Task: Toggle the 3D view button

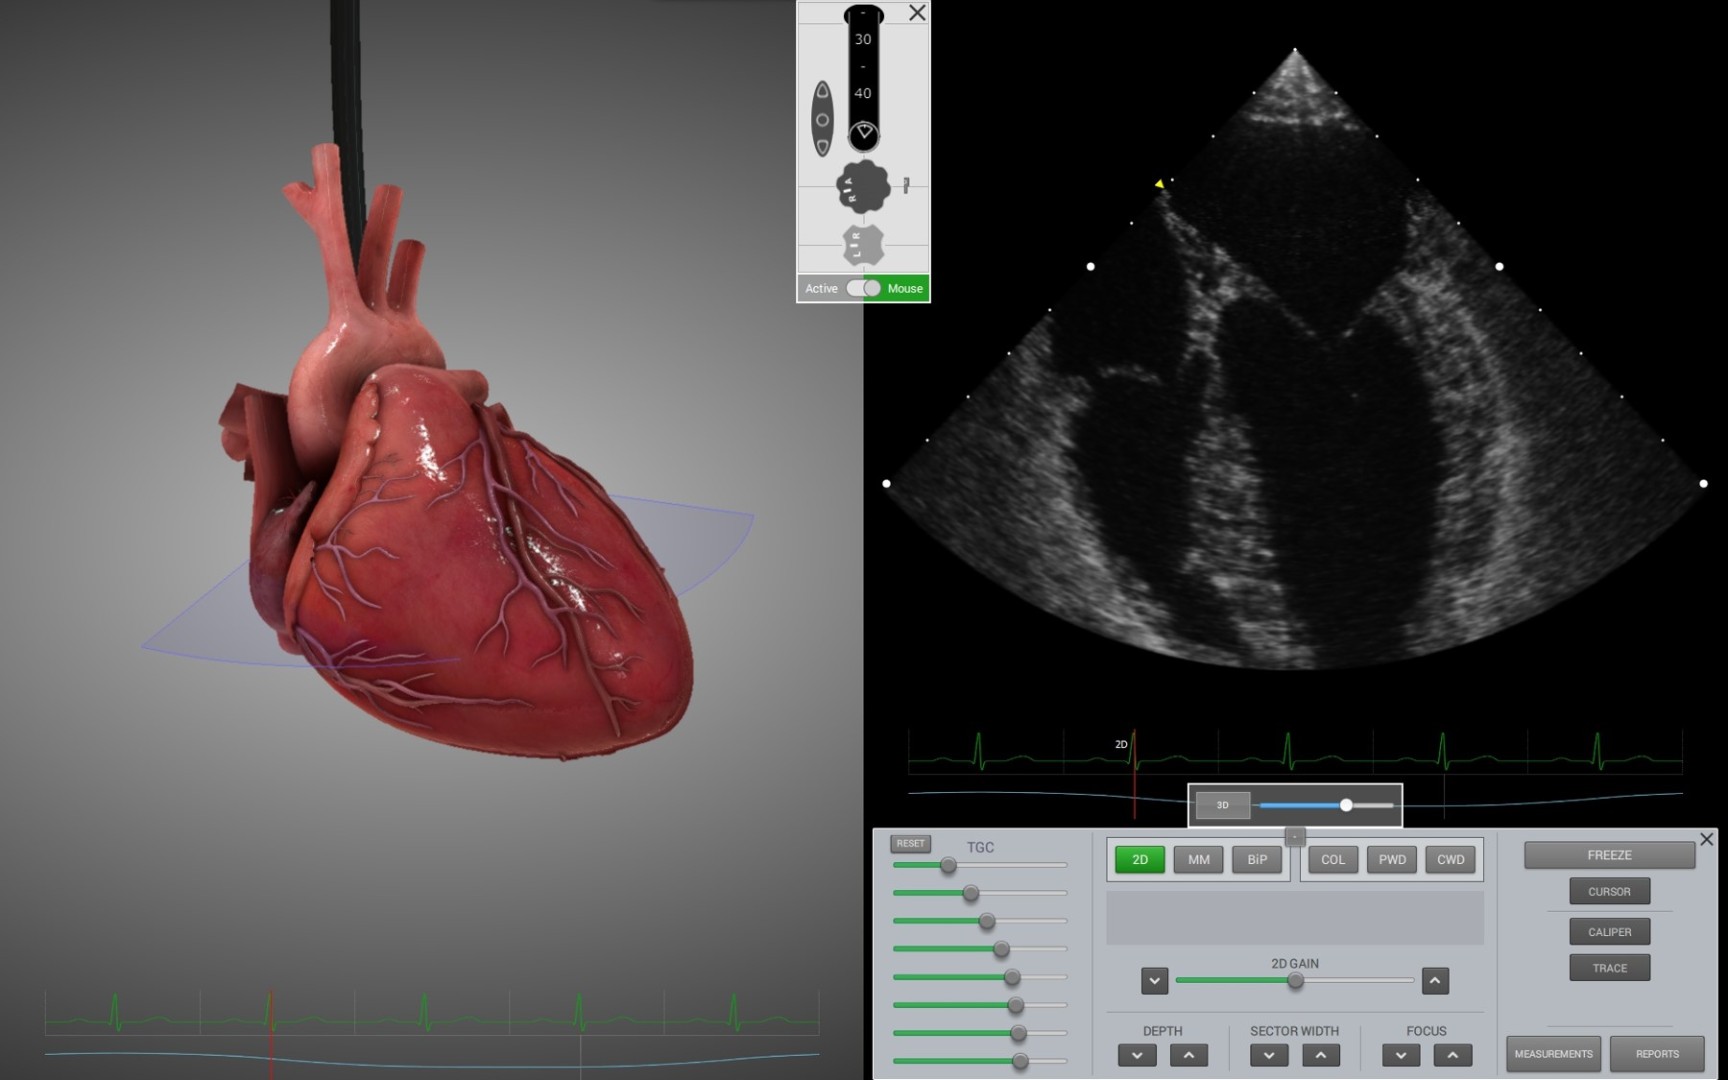Action: (x=1222, y=805)
